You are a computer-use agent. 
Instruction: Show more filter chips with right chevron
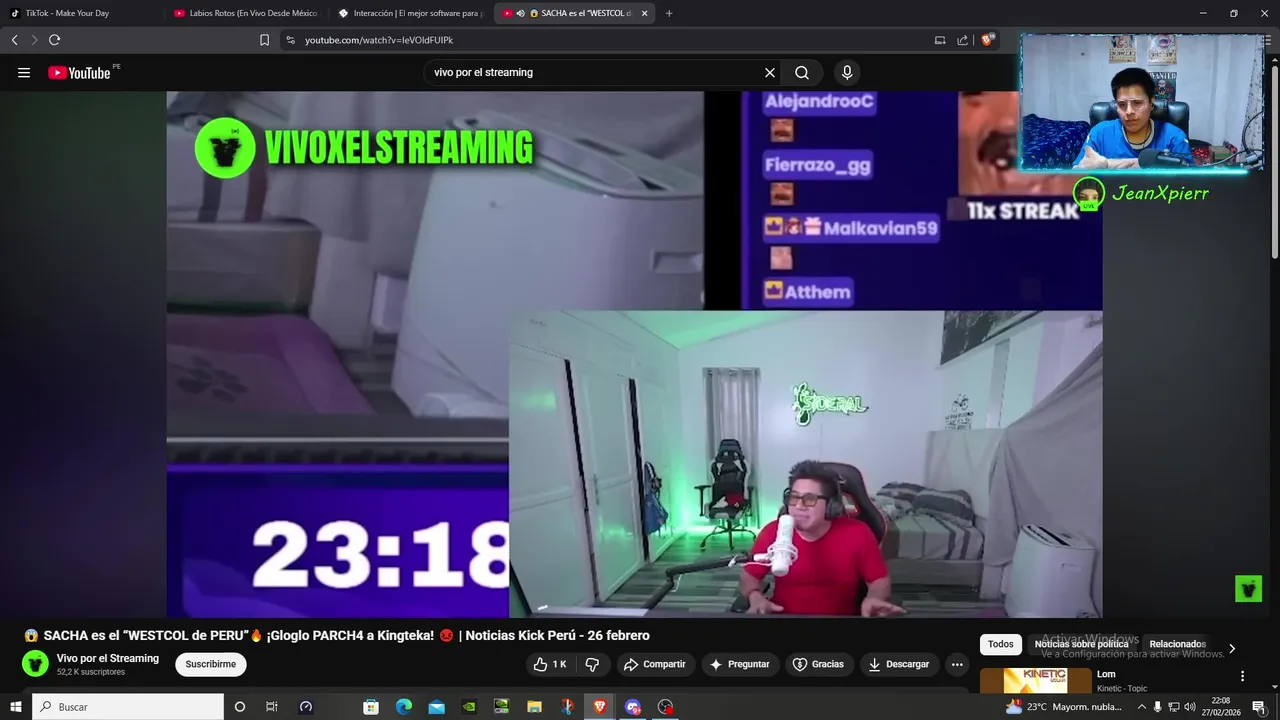point(1232,648)
